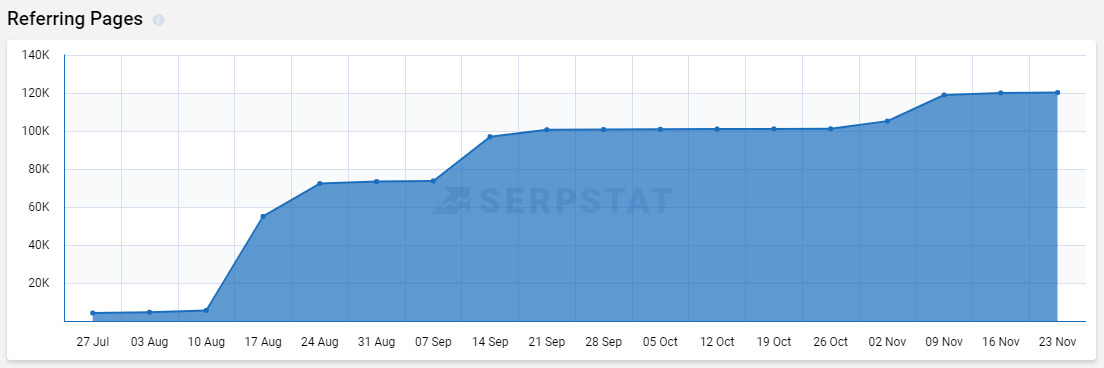The width and height of the screenshot is (1104, 368).
Task: Click the 03 Aug x-axis label
Action: click(149, 342)
